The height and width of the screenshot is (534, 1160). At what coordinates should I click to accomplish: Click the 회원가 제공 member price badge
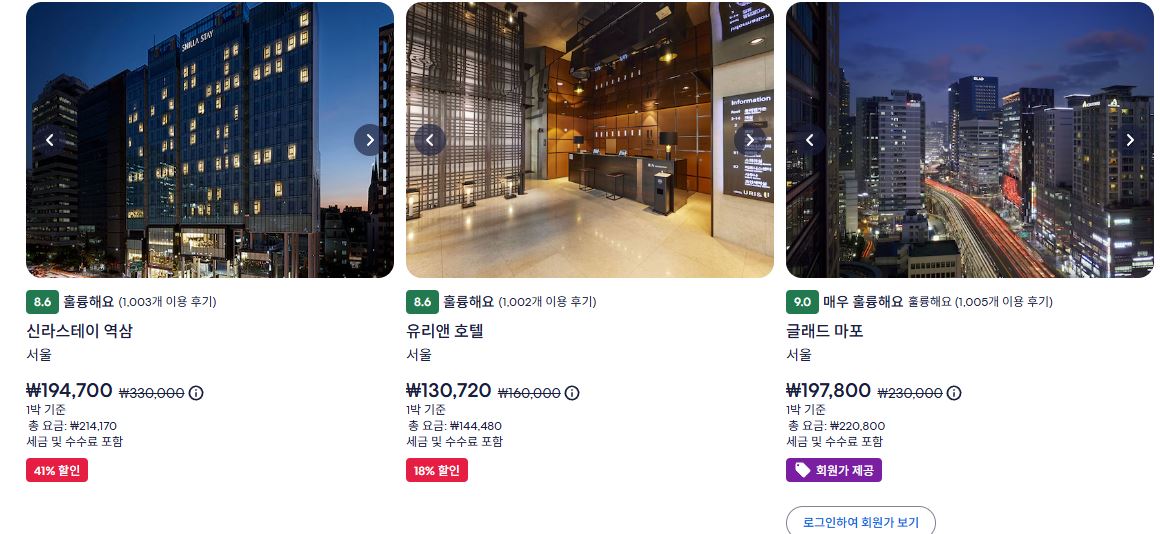click(x=834, y=470)
